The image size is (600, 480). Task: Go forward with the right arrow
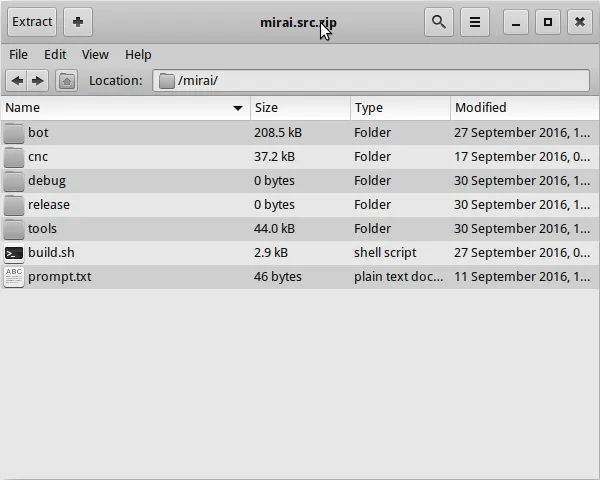[38, 81]
